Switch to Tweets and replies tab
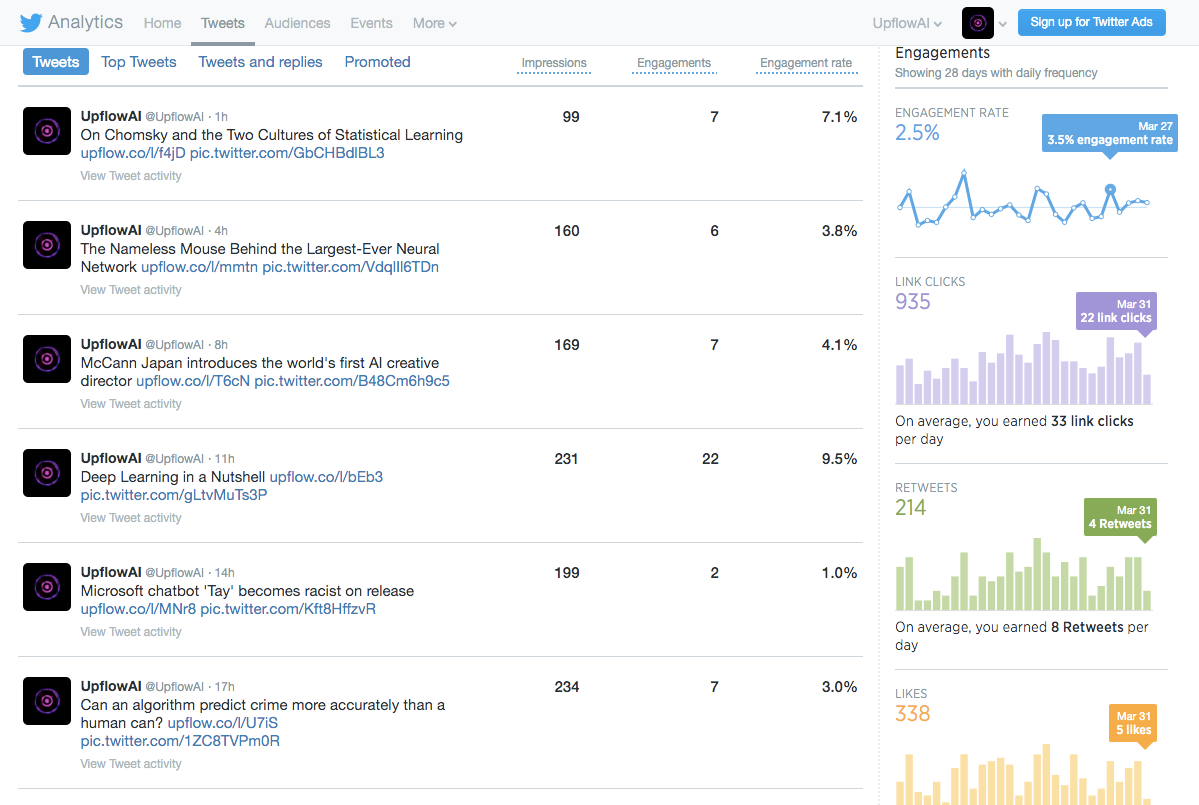The image size is (1199, 805). [x=260, y=62]
